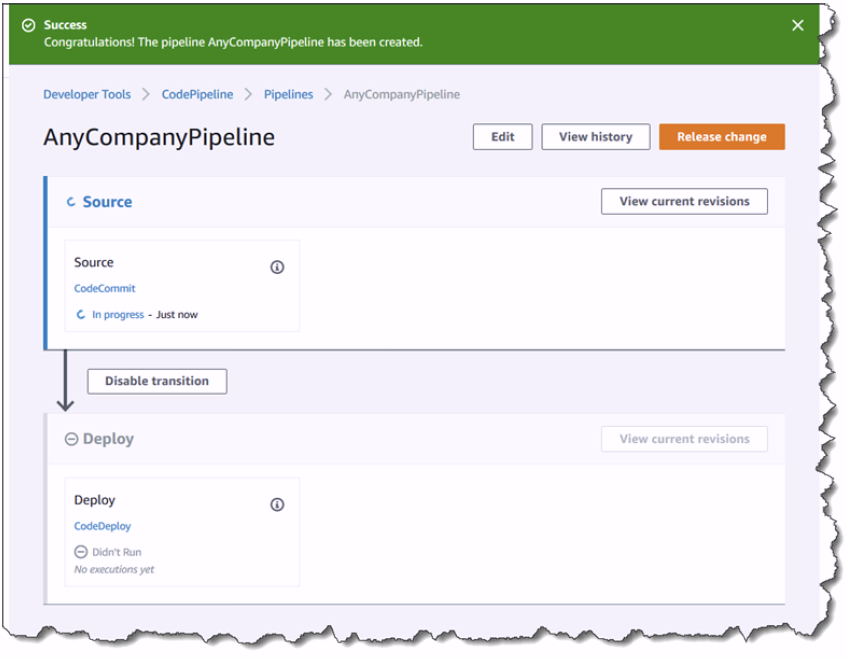The height and width of the screenshot is (659, 846).
Task: Click the Source action card title
Action: pyautogui.click(x=94, y=263)
